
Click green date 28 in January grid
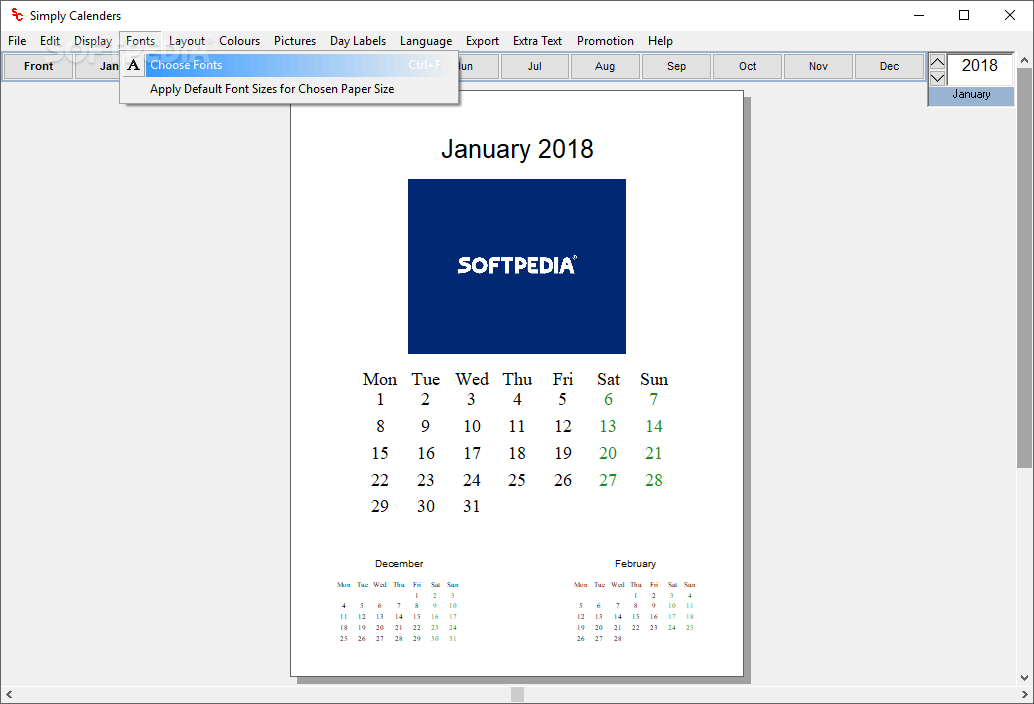[654, 481]
